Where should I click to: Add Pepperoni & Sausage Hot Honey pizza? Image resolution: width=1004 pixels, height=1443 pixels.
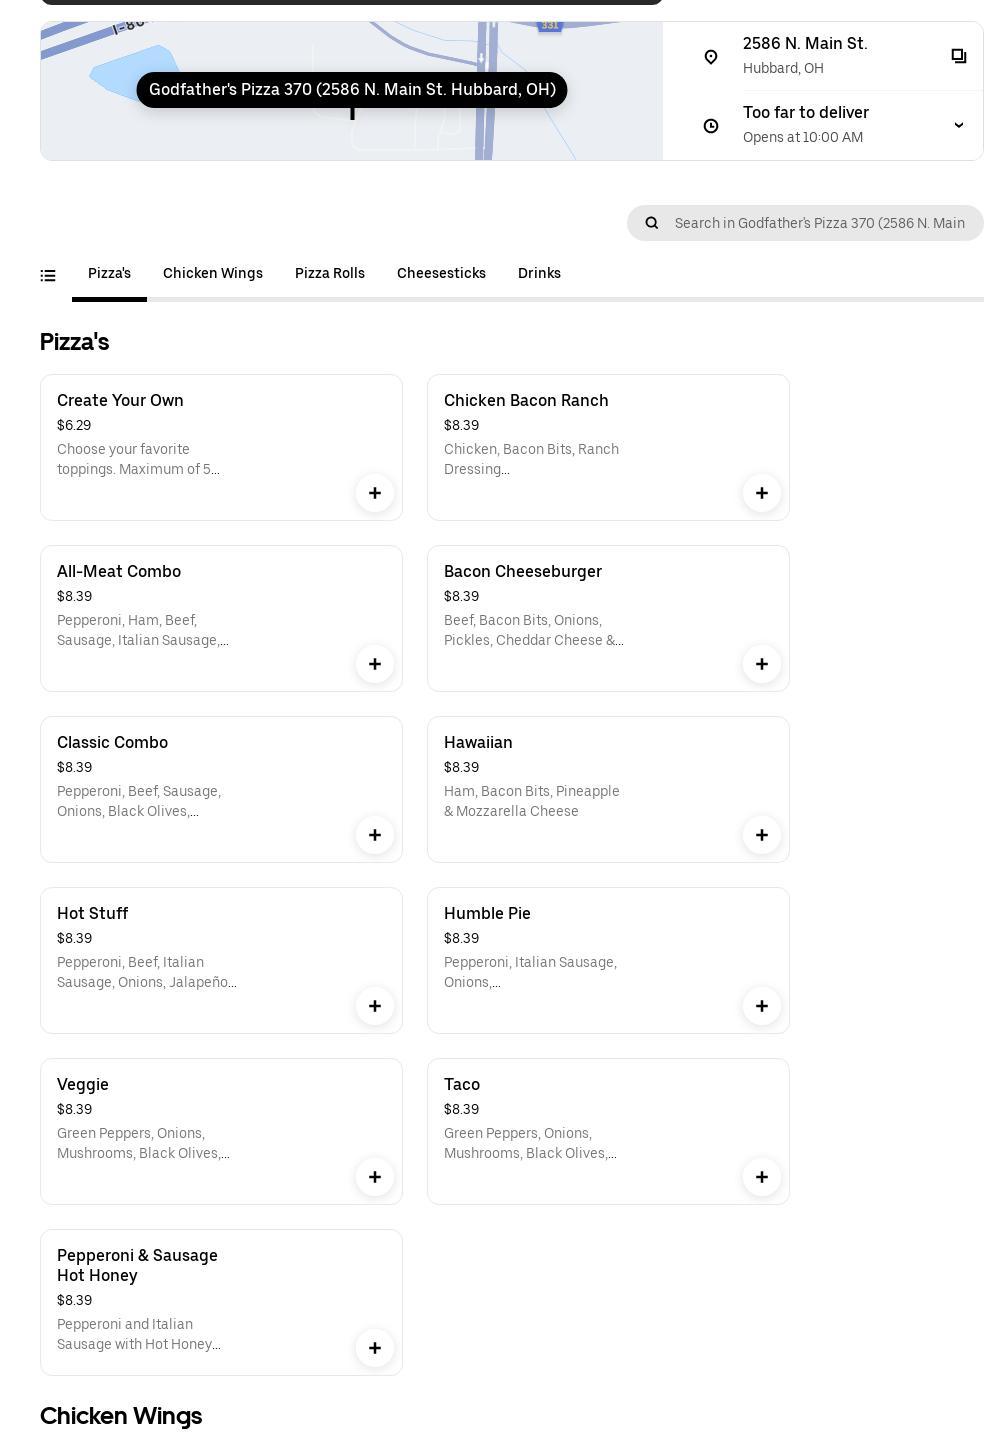(375, 1348)
